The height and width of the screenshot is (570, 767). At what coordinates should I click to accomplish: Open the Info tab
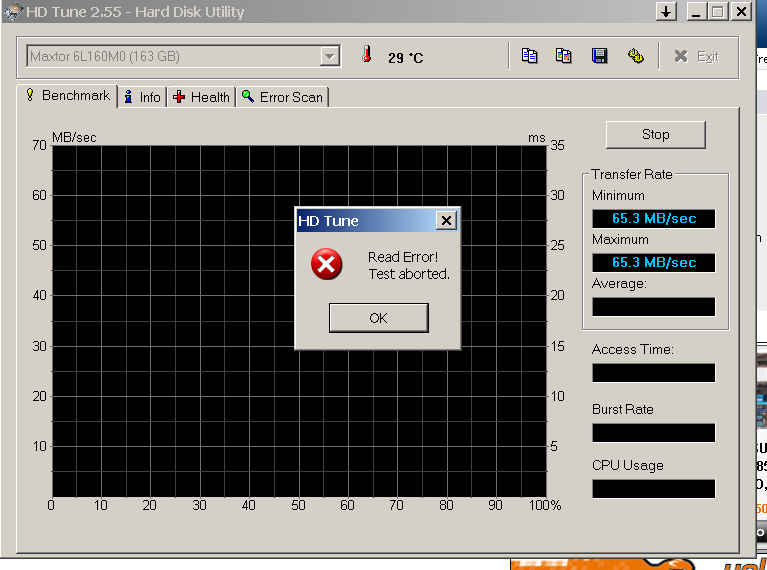tap(142, 97)
